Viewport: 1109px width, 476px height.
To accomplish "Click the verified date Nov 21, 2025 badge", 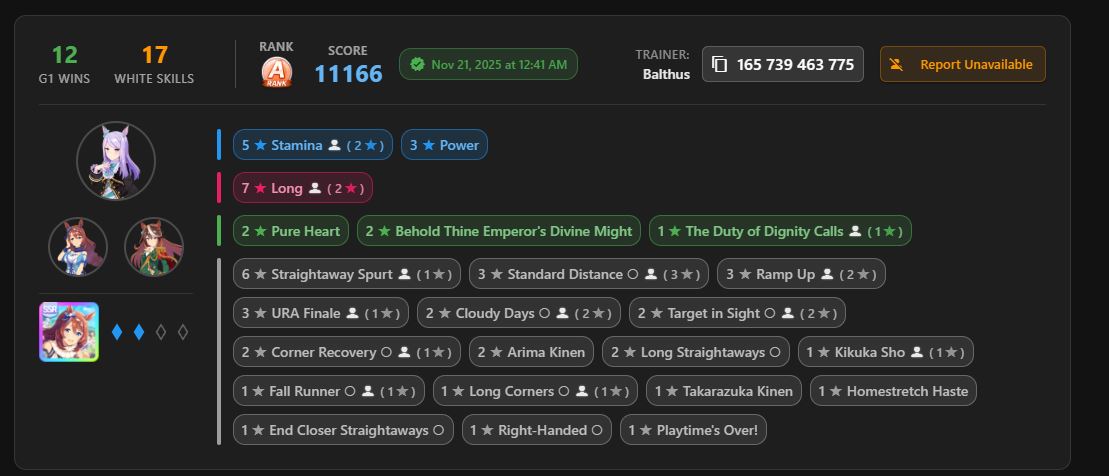I will click(488, 64).
